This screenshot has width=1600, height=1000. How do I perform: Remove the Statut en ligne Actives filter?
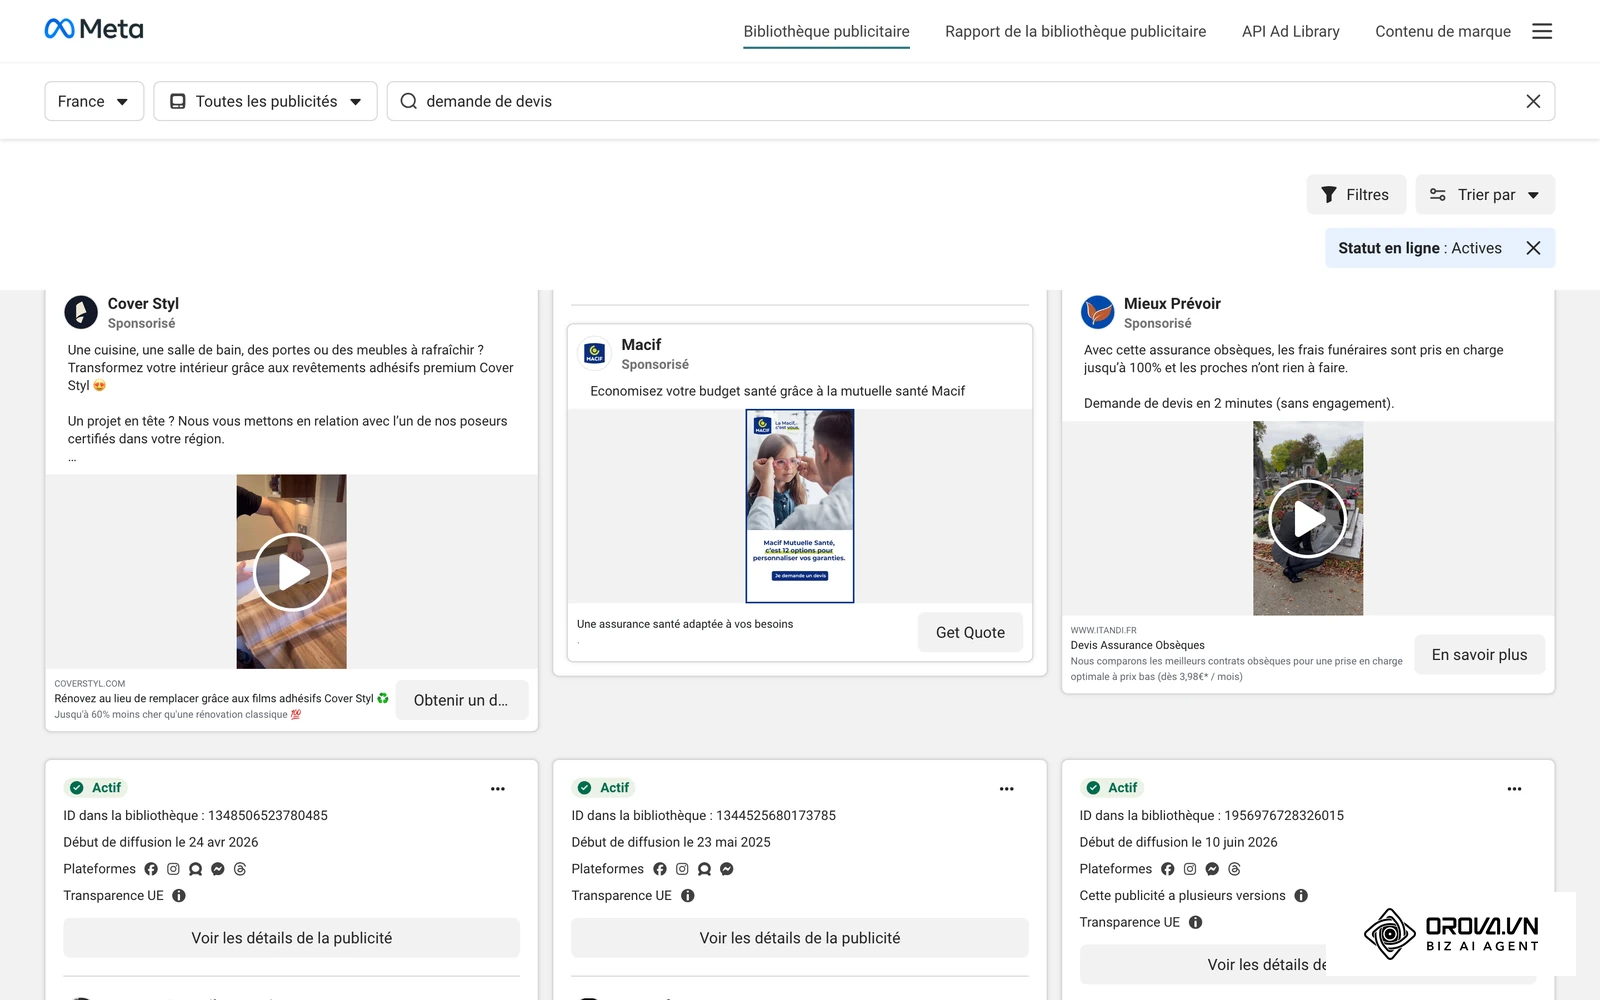pyautogui.click(x=1533, y=248)
